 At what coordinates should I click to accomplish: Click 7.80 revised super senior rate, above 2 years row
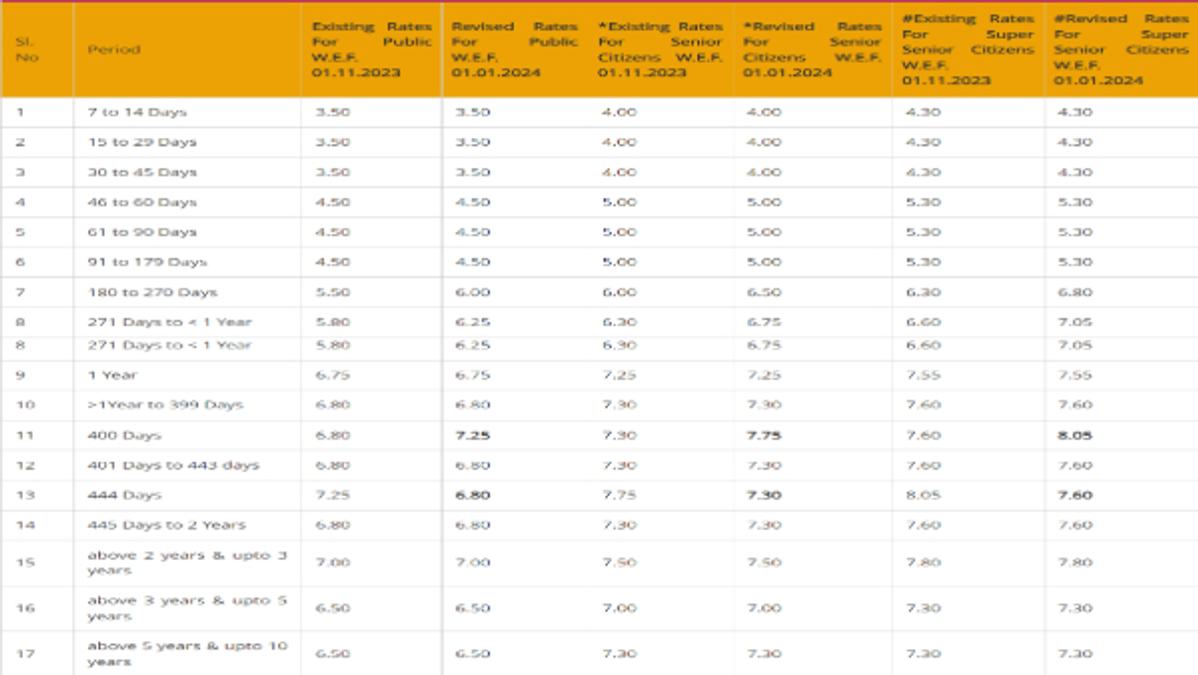[x=1075, y=563]
